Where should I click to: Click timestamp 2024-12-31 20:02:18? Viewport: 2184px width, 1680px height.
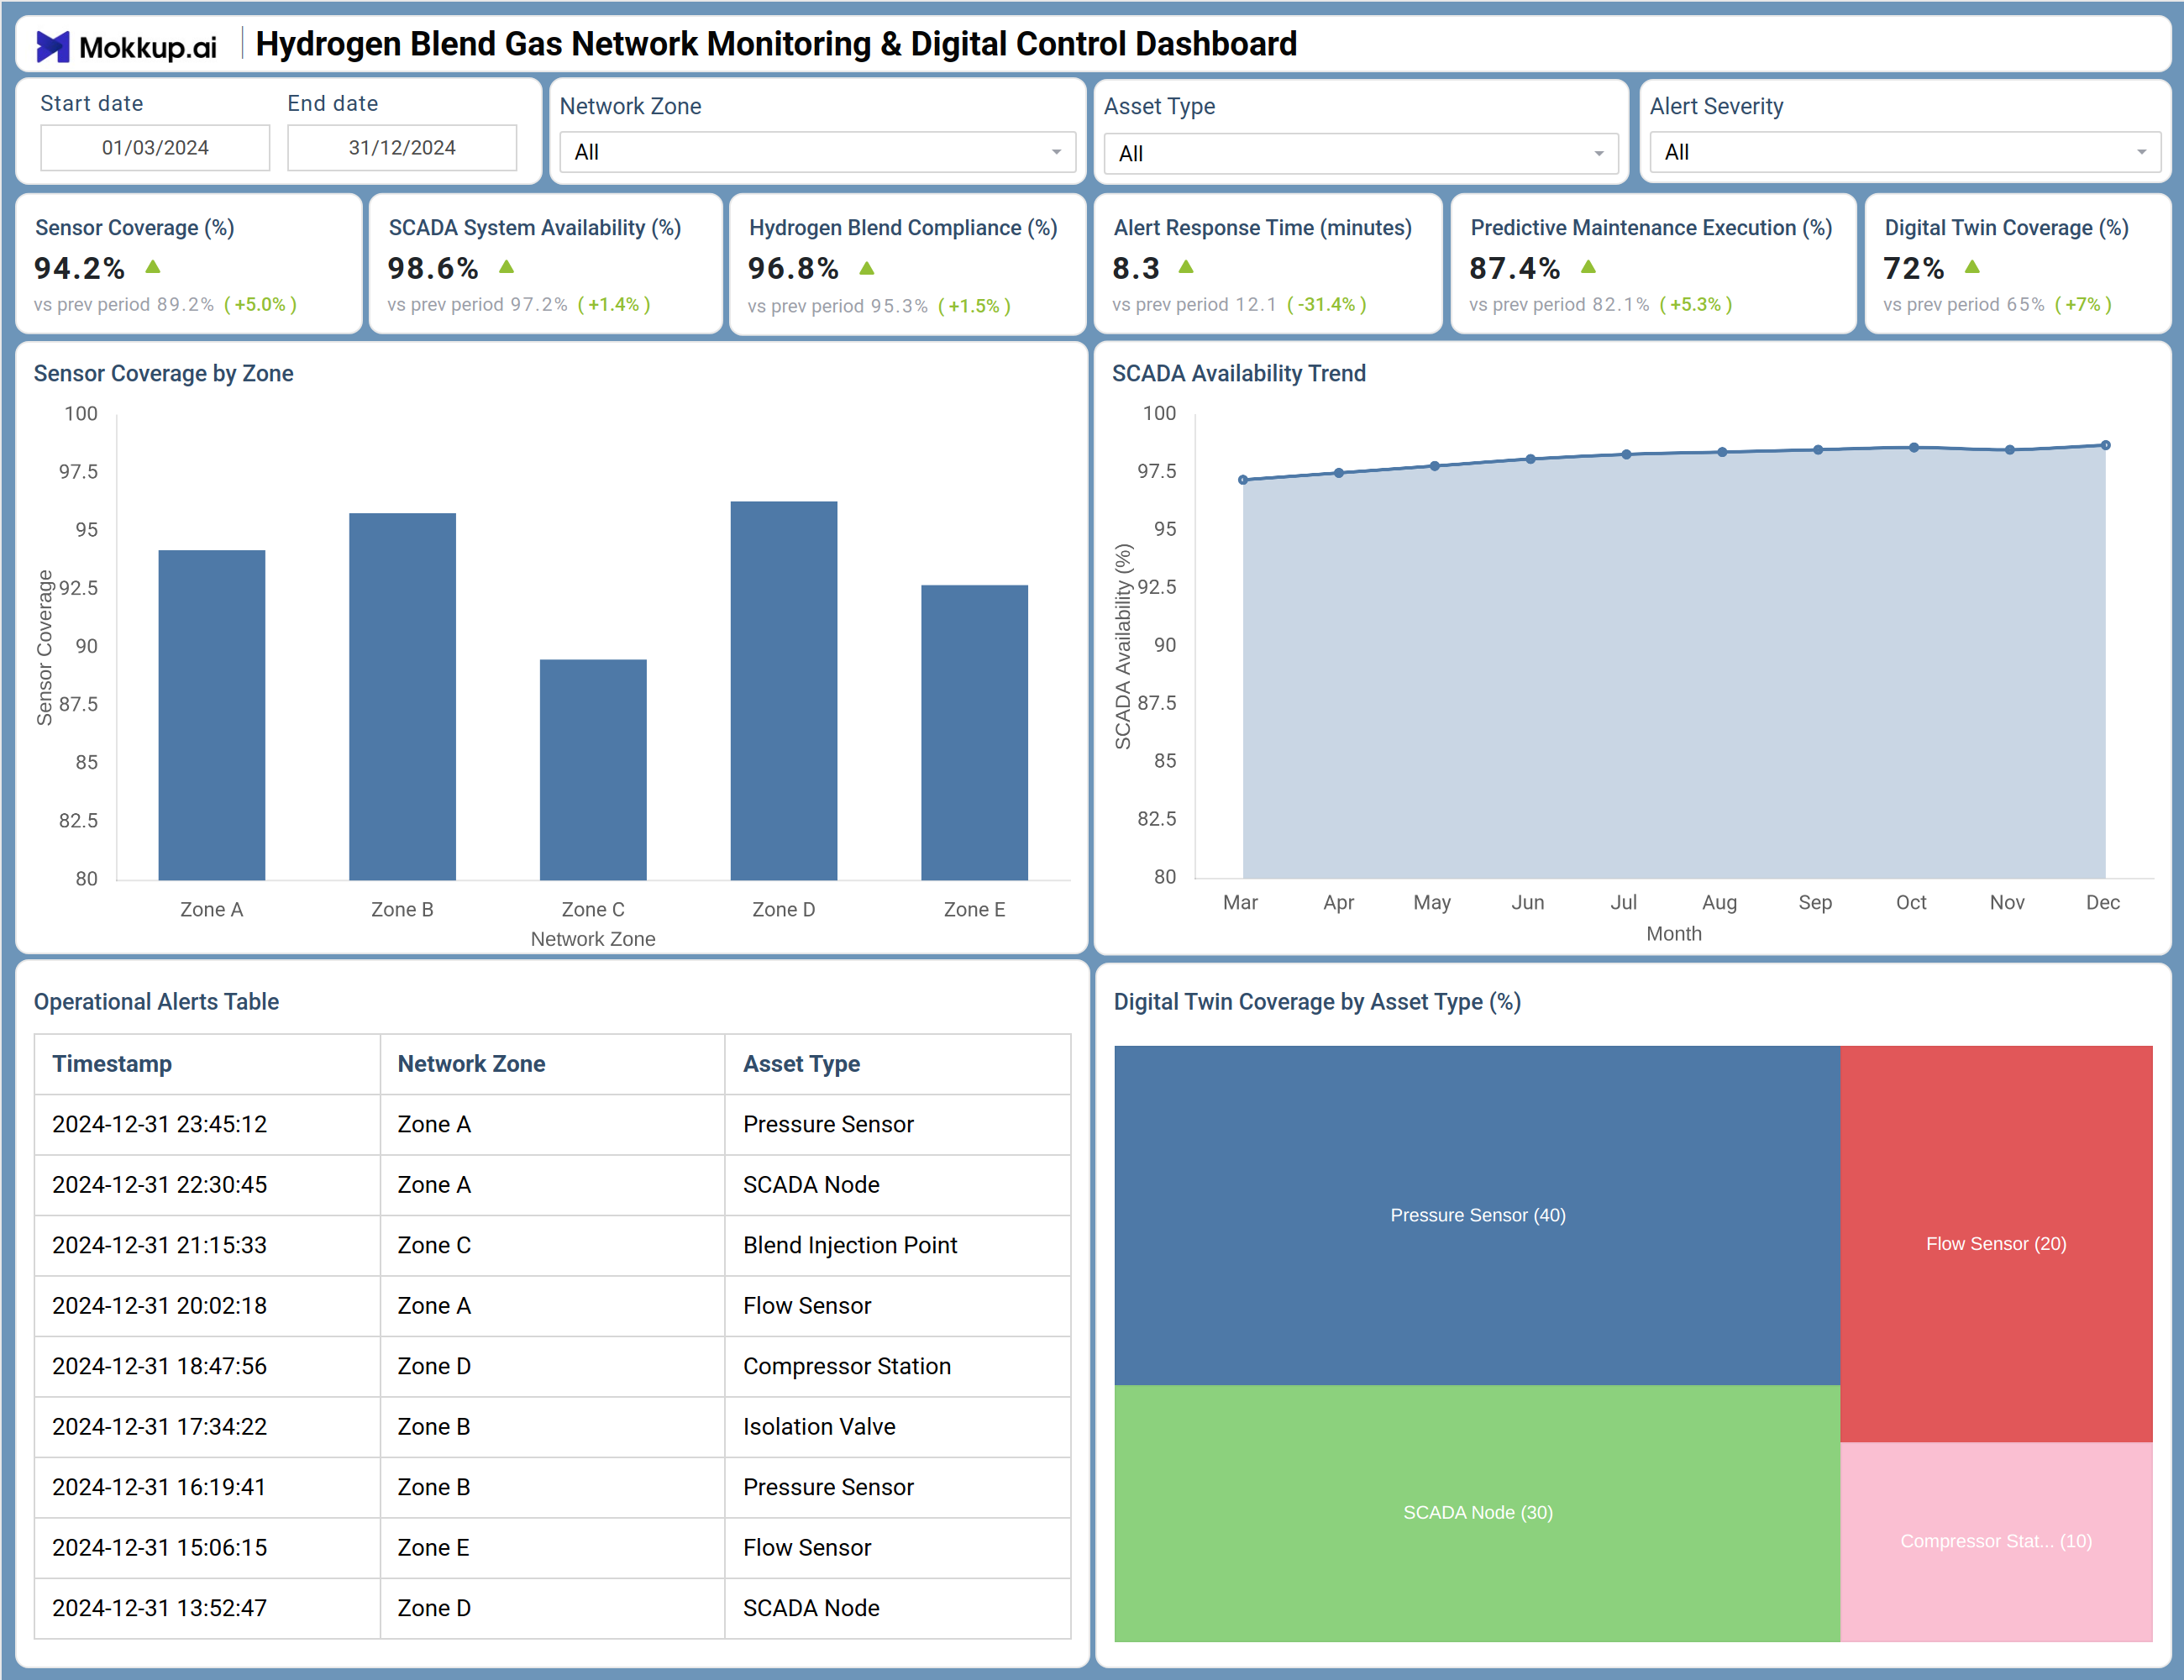click(160, 1306)
